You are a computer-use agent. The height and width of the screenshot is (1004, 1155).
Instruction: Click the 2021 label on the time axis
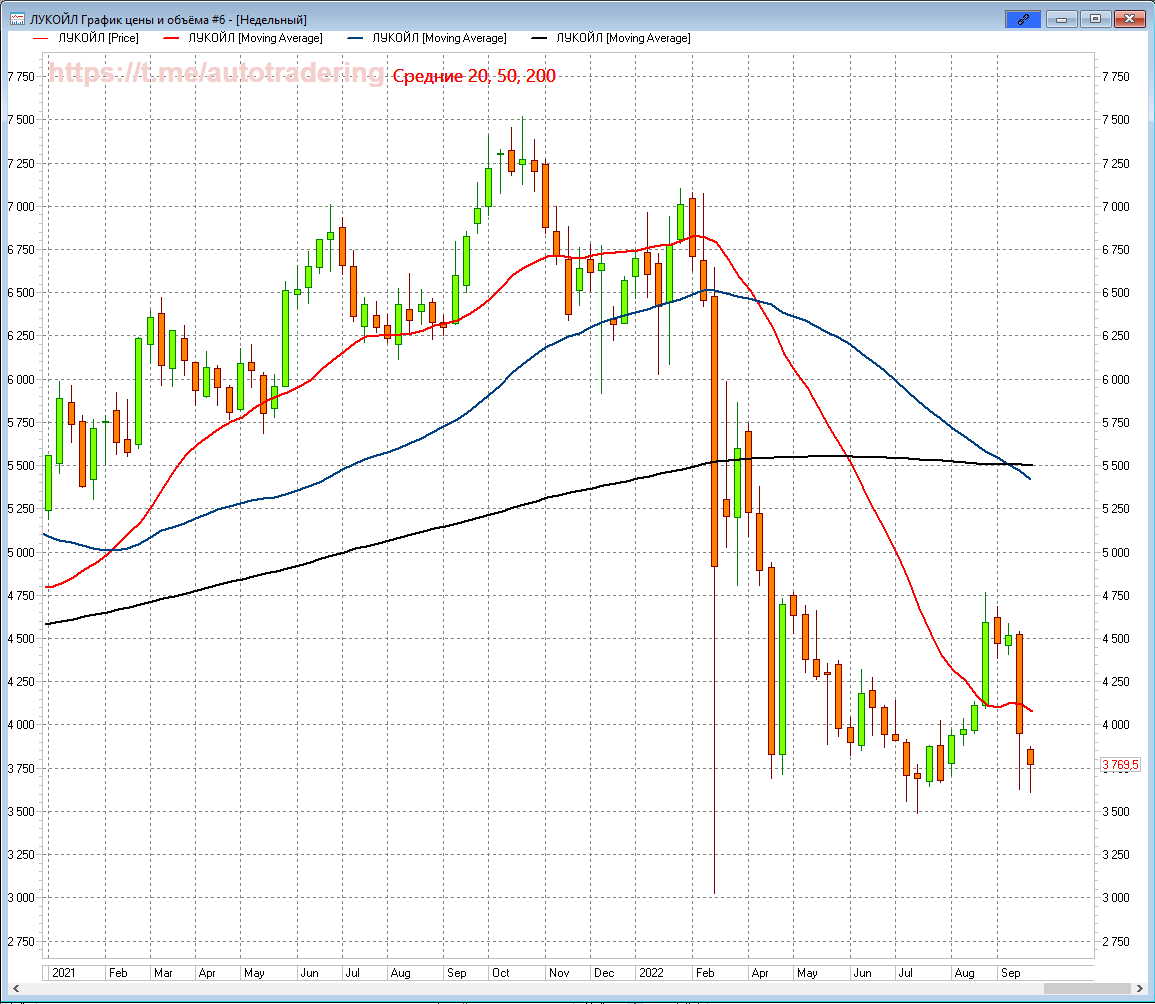coord(63,972)
